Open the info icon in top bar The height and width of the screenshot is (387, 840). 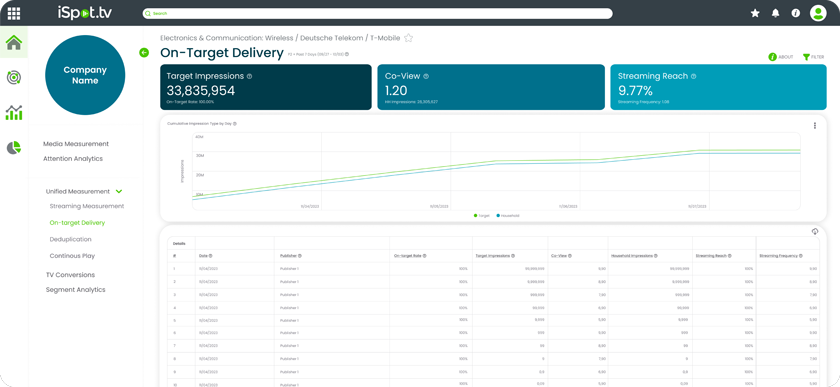[x=796, y=13]
